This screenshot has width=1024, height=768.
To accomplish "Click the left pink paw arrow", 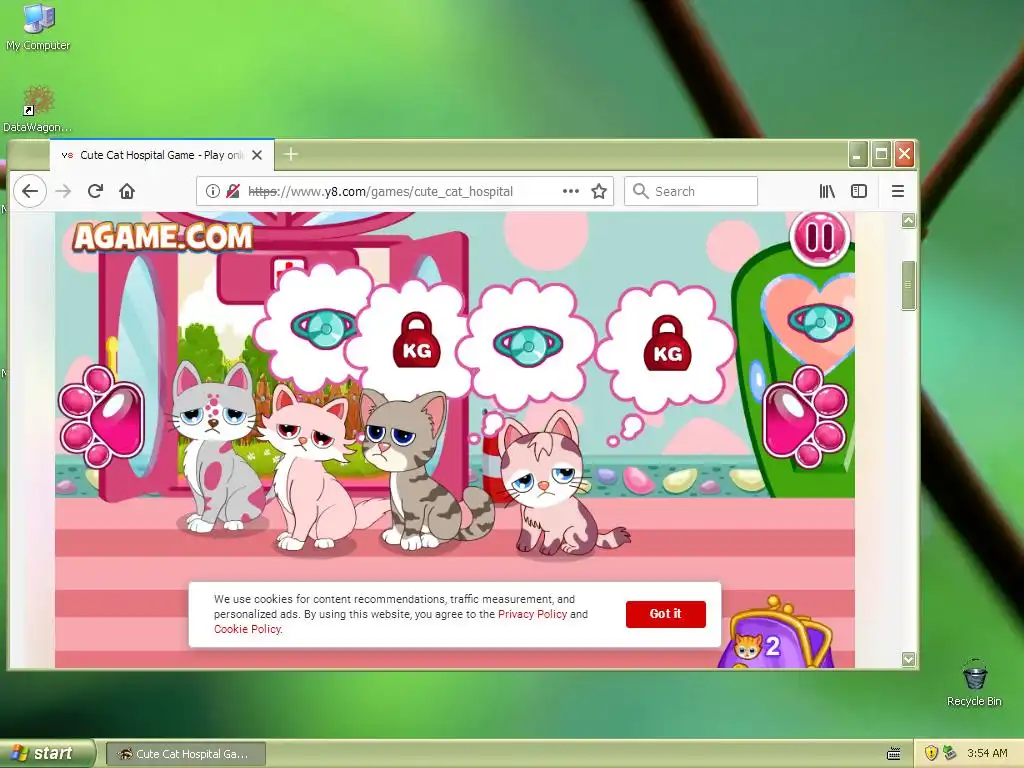I will 103,417.
